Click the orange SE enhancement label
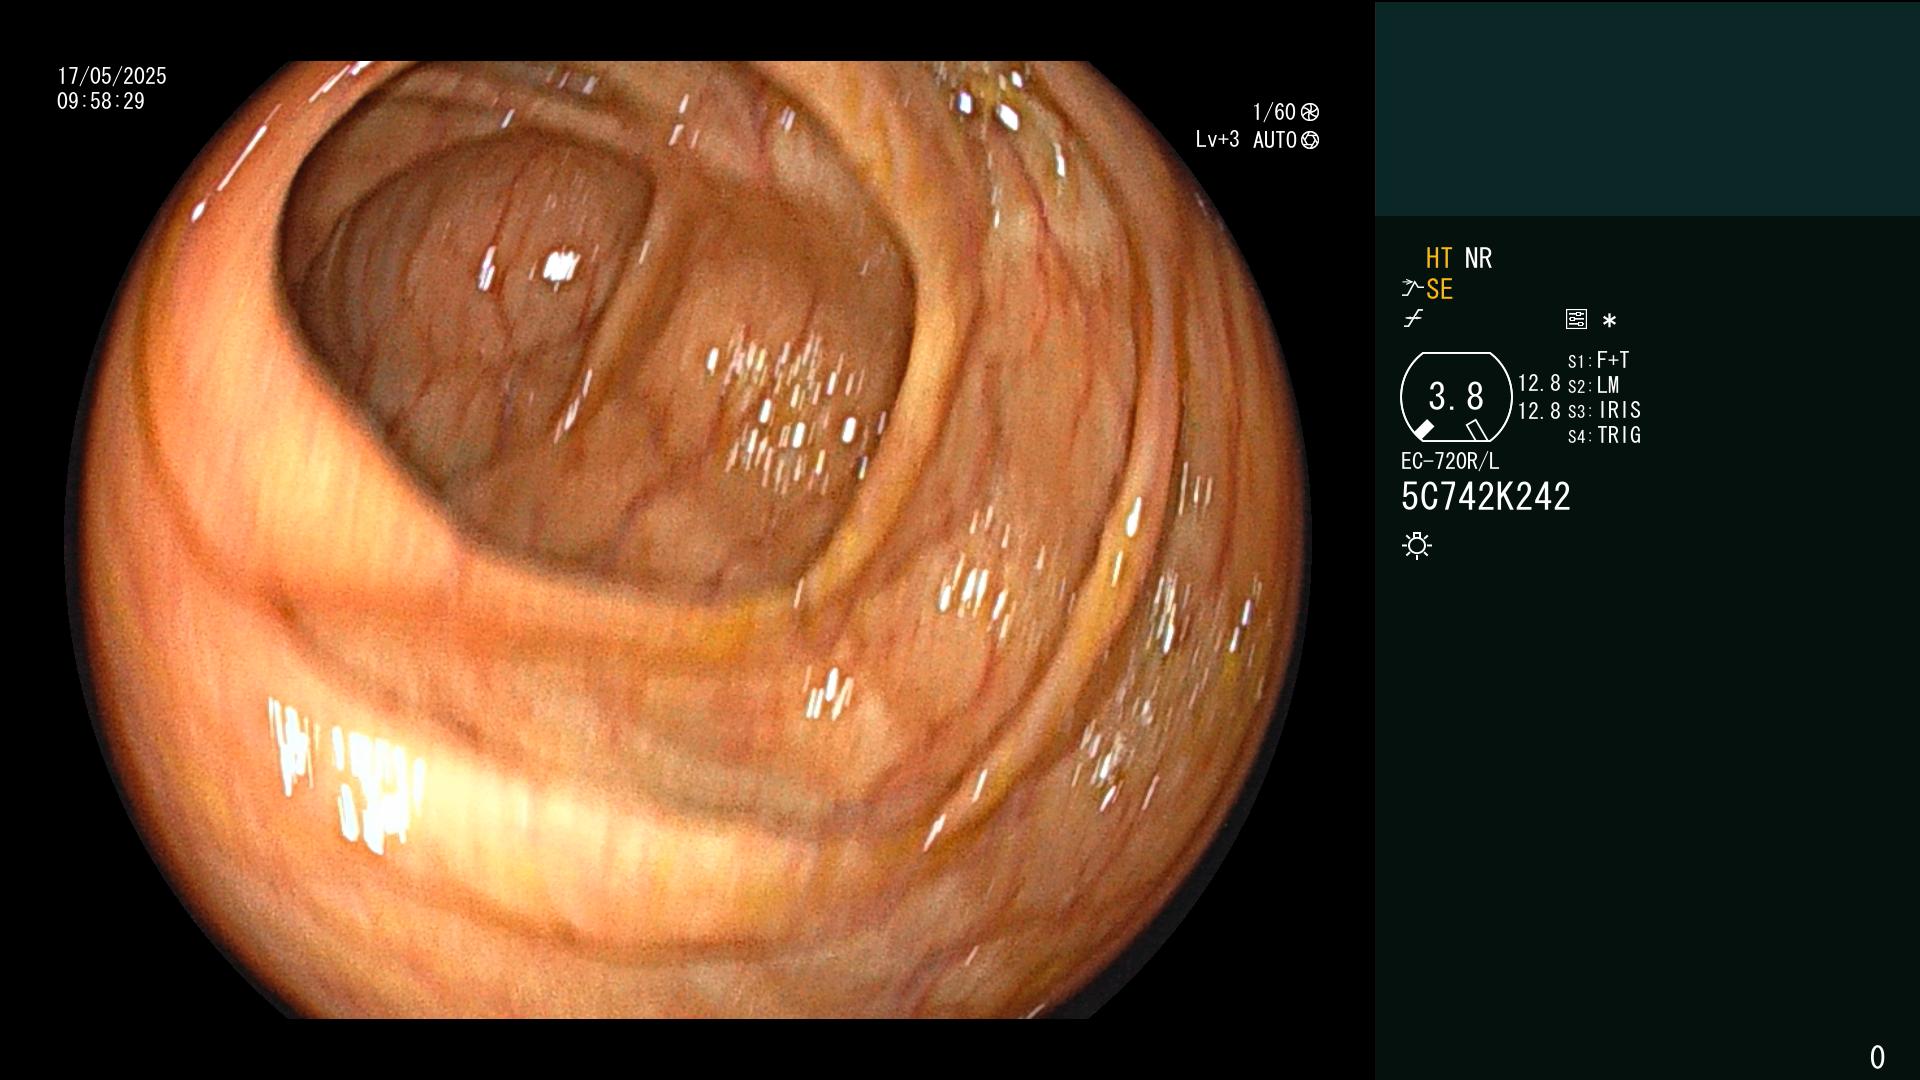 [x=1439, y=289]
